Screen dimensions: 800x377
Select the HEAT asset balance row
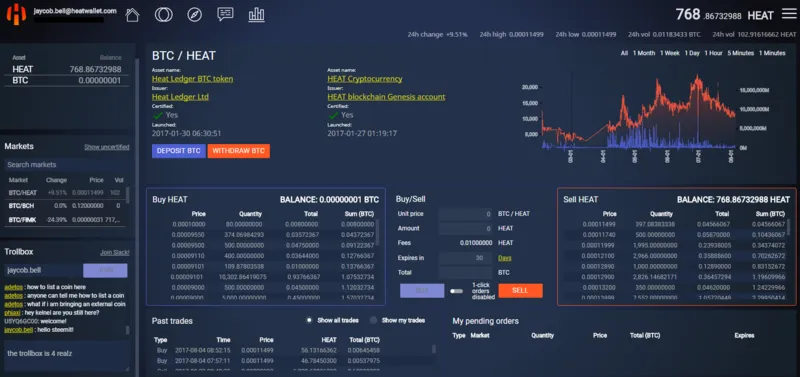66,69
